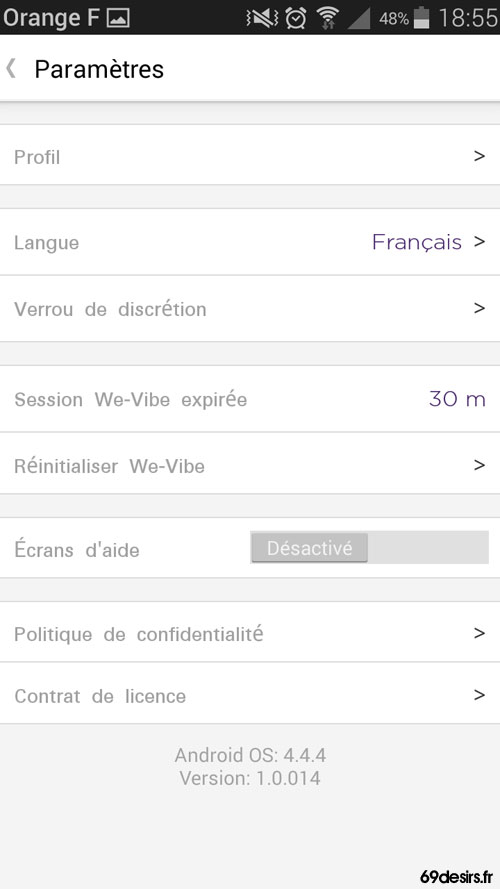Tap the picture notification icon in status bar
500x889 pixels.
(x=118, y=18)
